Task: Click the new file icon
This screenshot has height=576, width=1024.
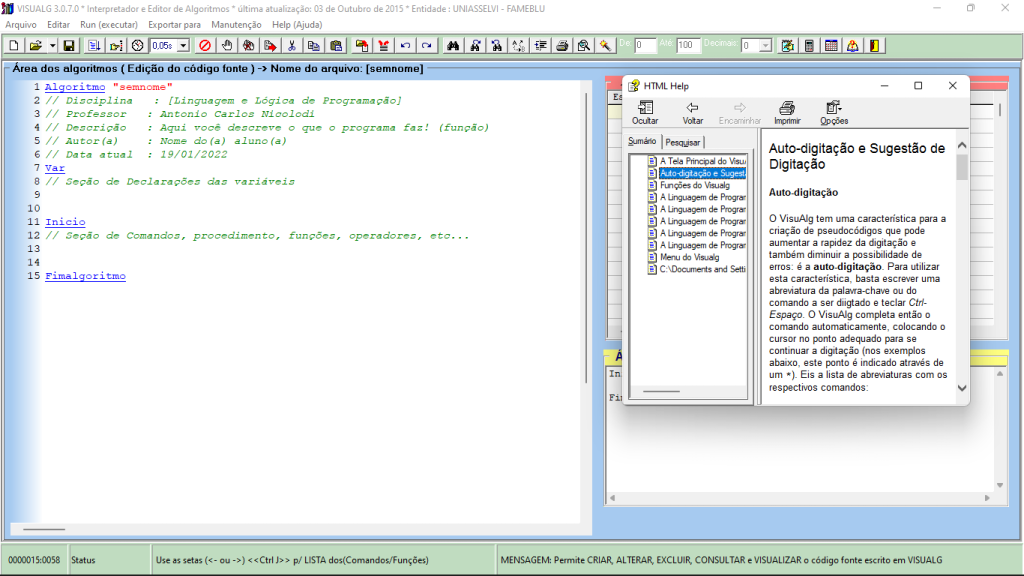Action: pyautogui.click(x=14, y=45)
